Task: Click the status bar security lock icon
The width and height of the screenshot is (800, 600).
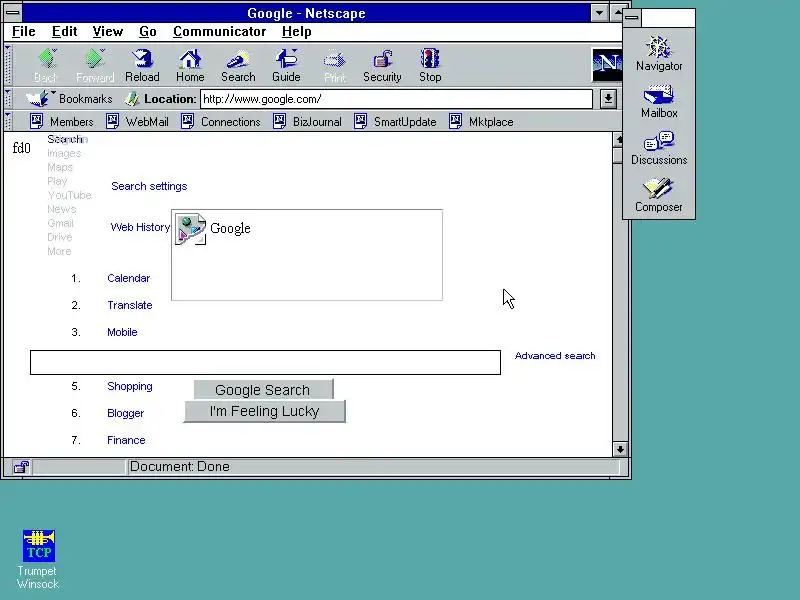Action: click(x=21, y=466)
